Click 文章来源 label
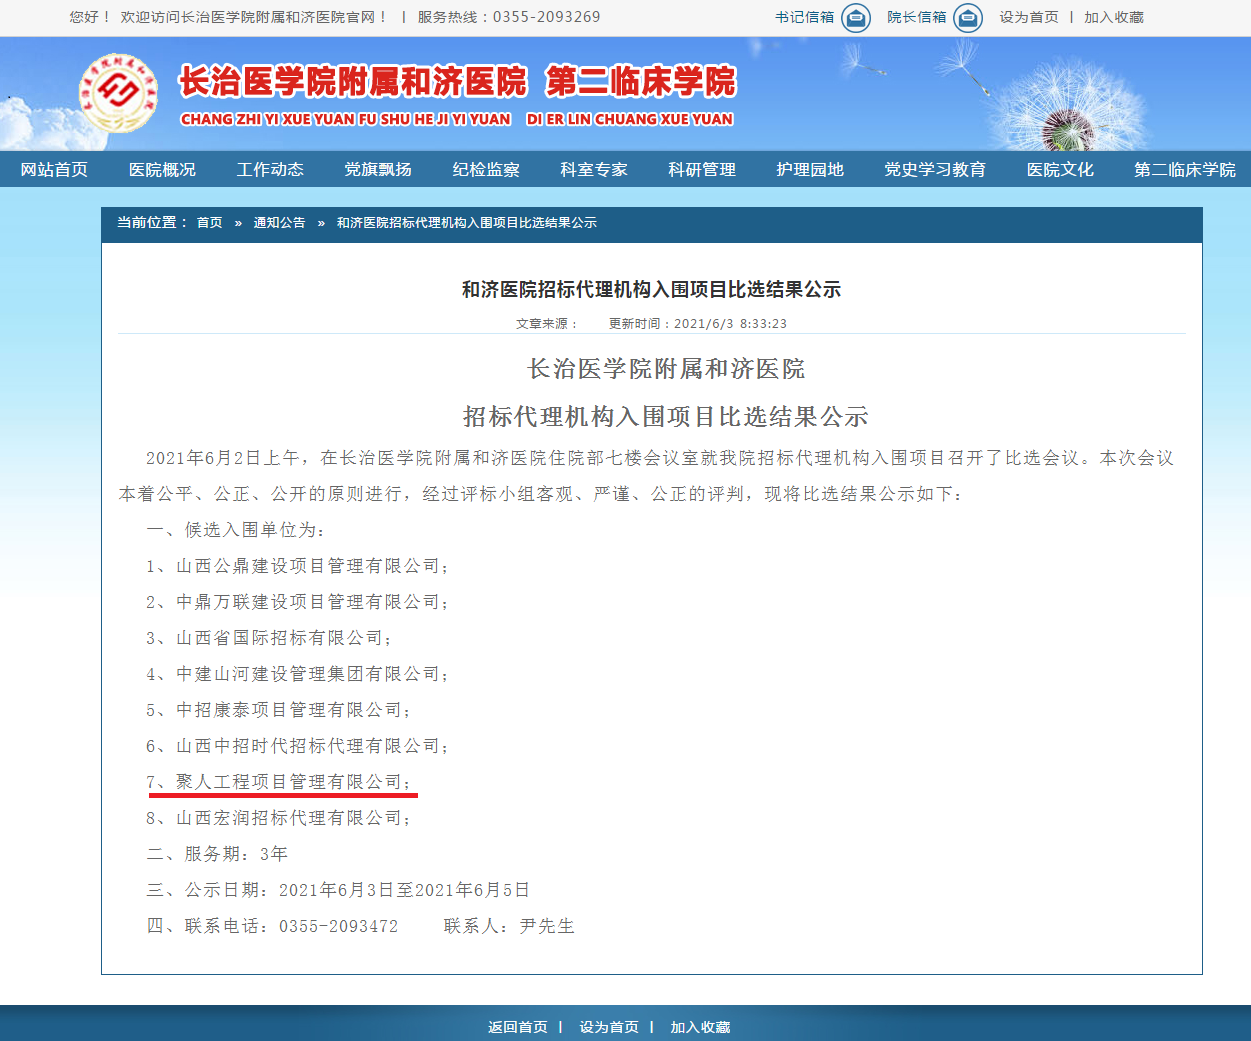This screenshot has height=1041, width=1251. point(546,324)
